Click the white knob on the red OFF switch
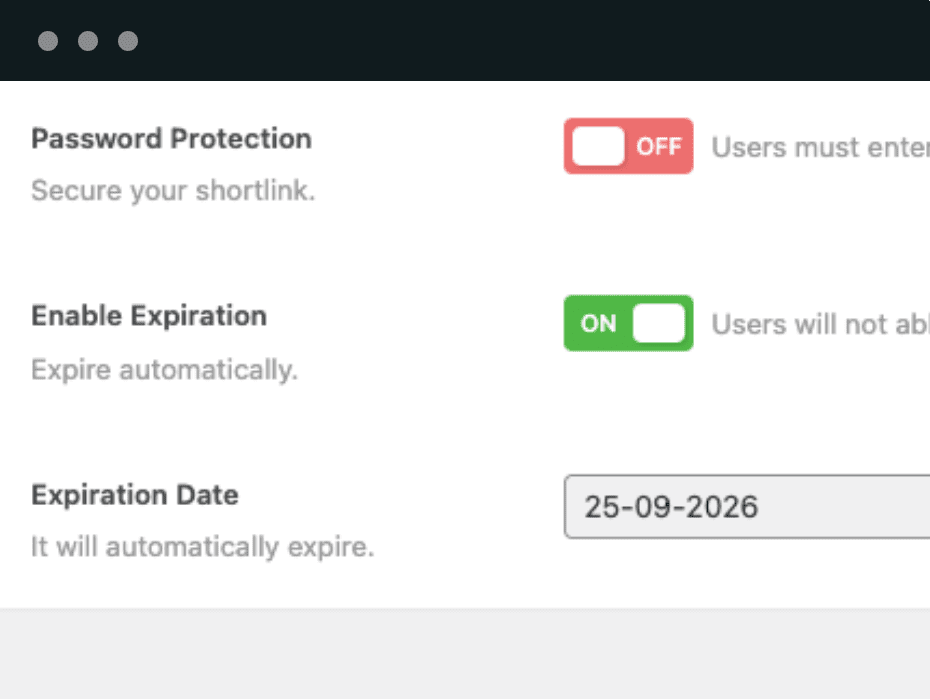930x700 pixels. click(x=598, y=147)
